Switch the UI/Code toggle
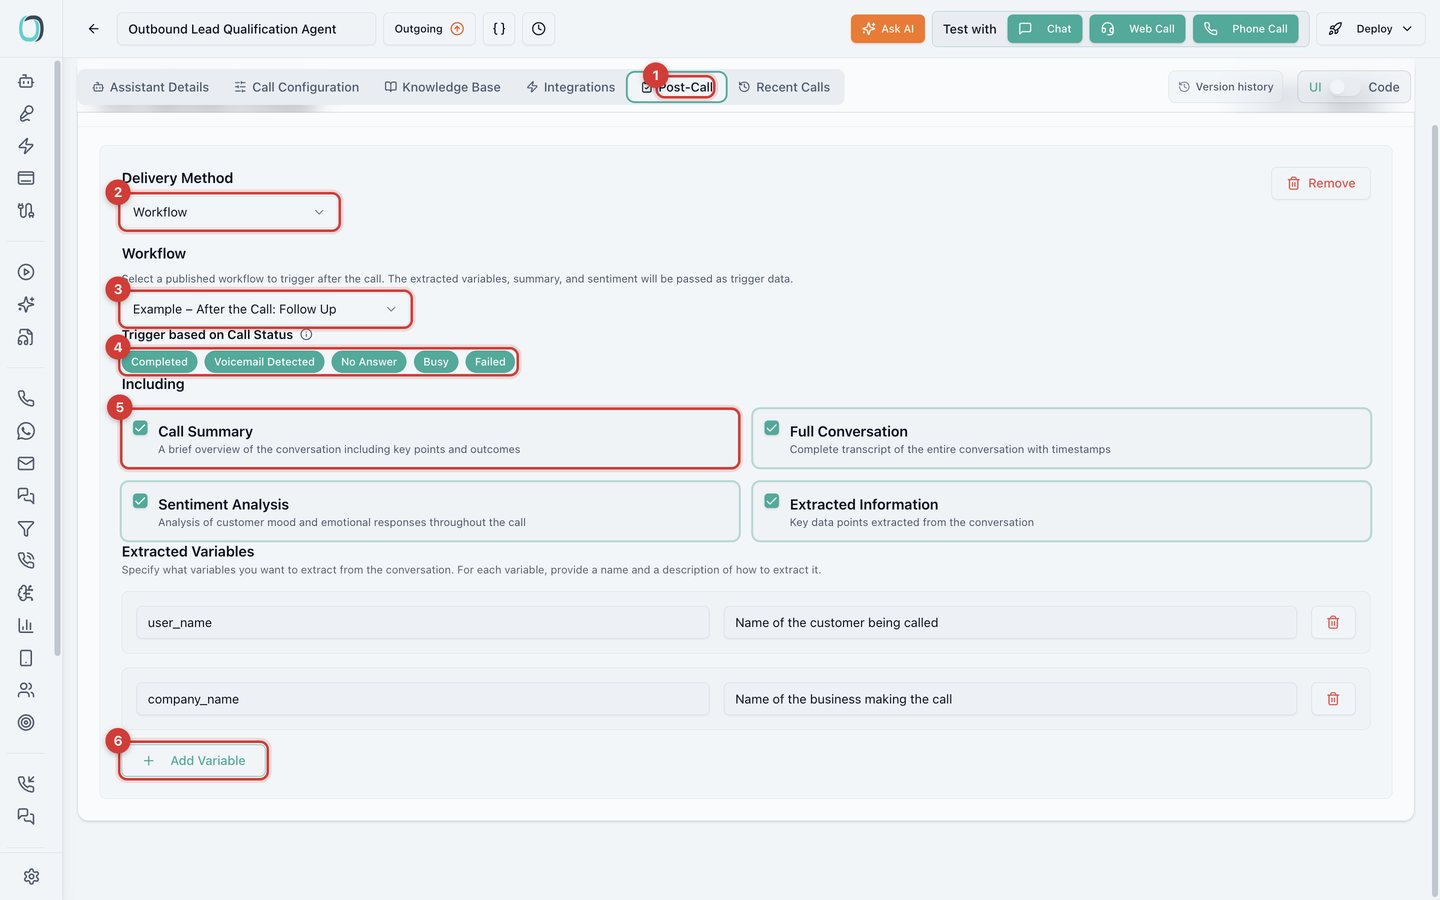Screen dimensions: 1440x900 point(1344,87)
